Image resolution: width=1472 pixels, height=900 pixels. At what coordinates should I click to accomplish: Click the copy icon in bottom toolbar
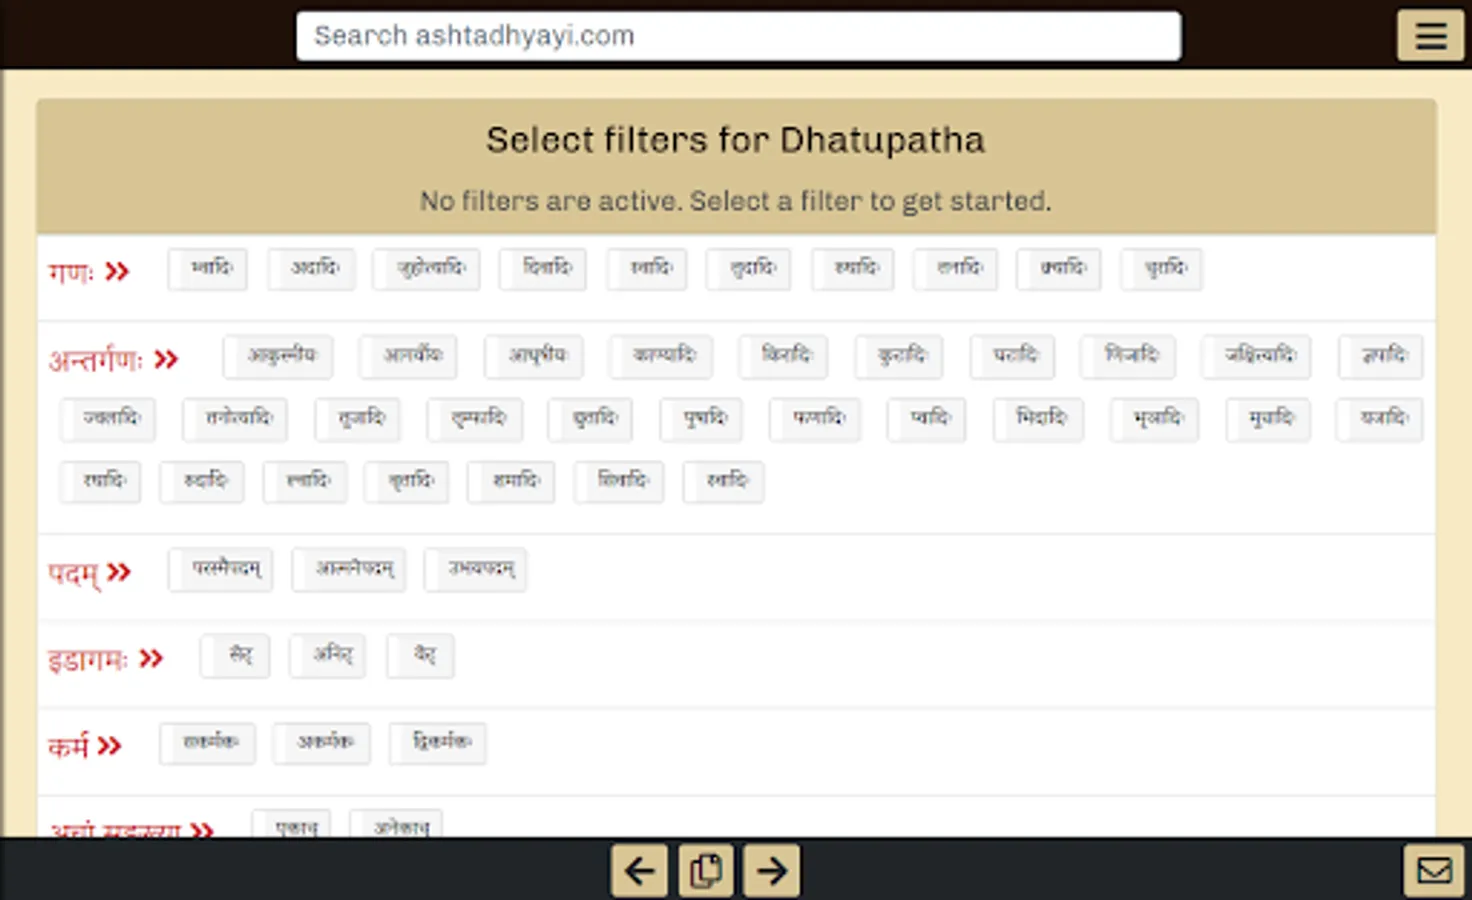705,870
